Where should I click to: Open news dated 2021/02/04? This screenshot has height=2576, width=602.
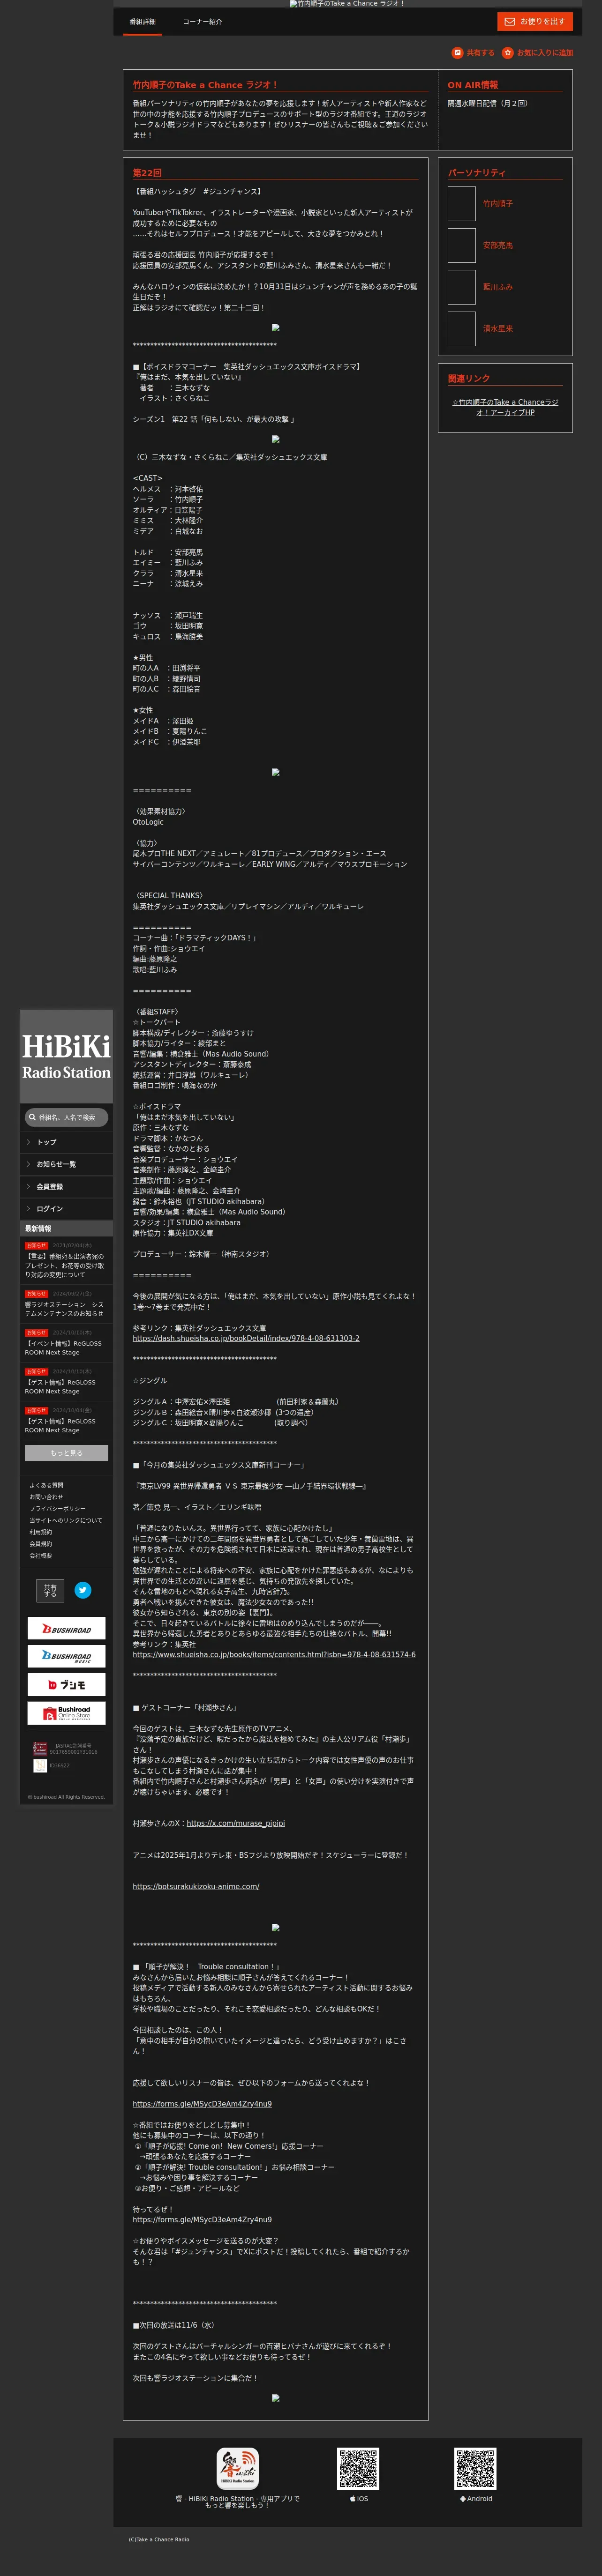pyautogui.click(x=66, y=1260)
